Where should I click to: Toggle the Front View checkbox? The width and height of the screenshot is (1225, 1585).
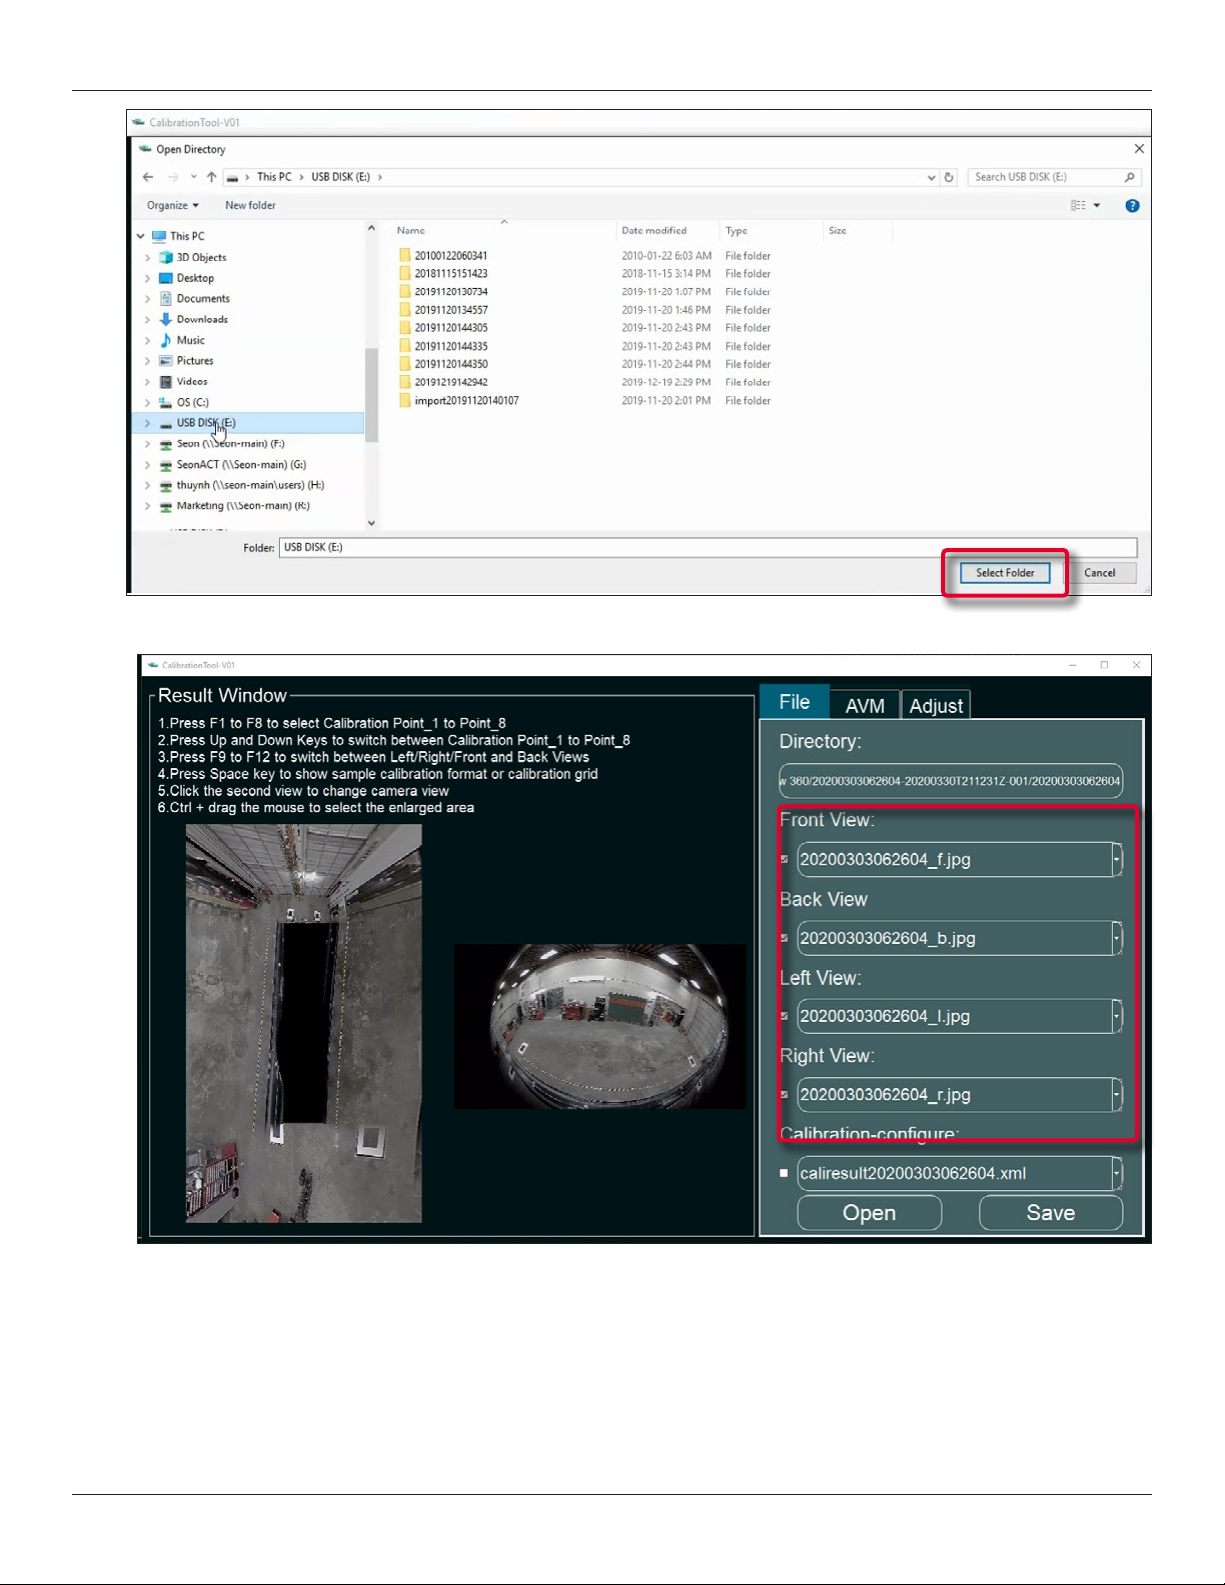[x=784, y=859]
